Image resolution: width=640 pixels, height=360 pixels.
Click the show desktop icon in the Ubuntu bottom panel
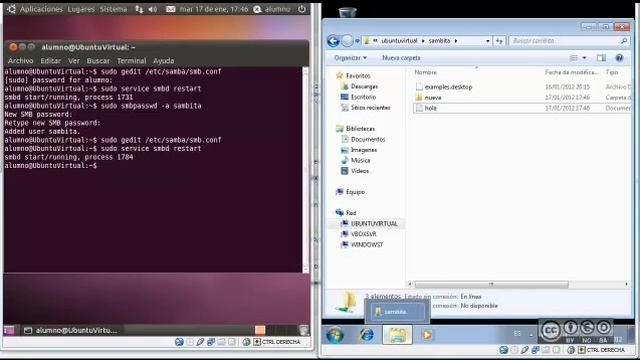pyautogui.click(x=9, y=330)
